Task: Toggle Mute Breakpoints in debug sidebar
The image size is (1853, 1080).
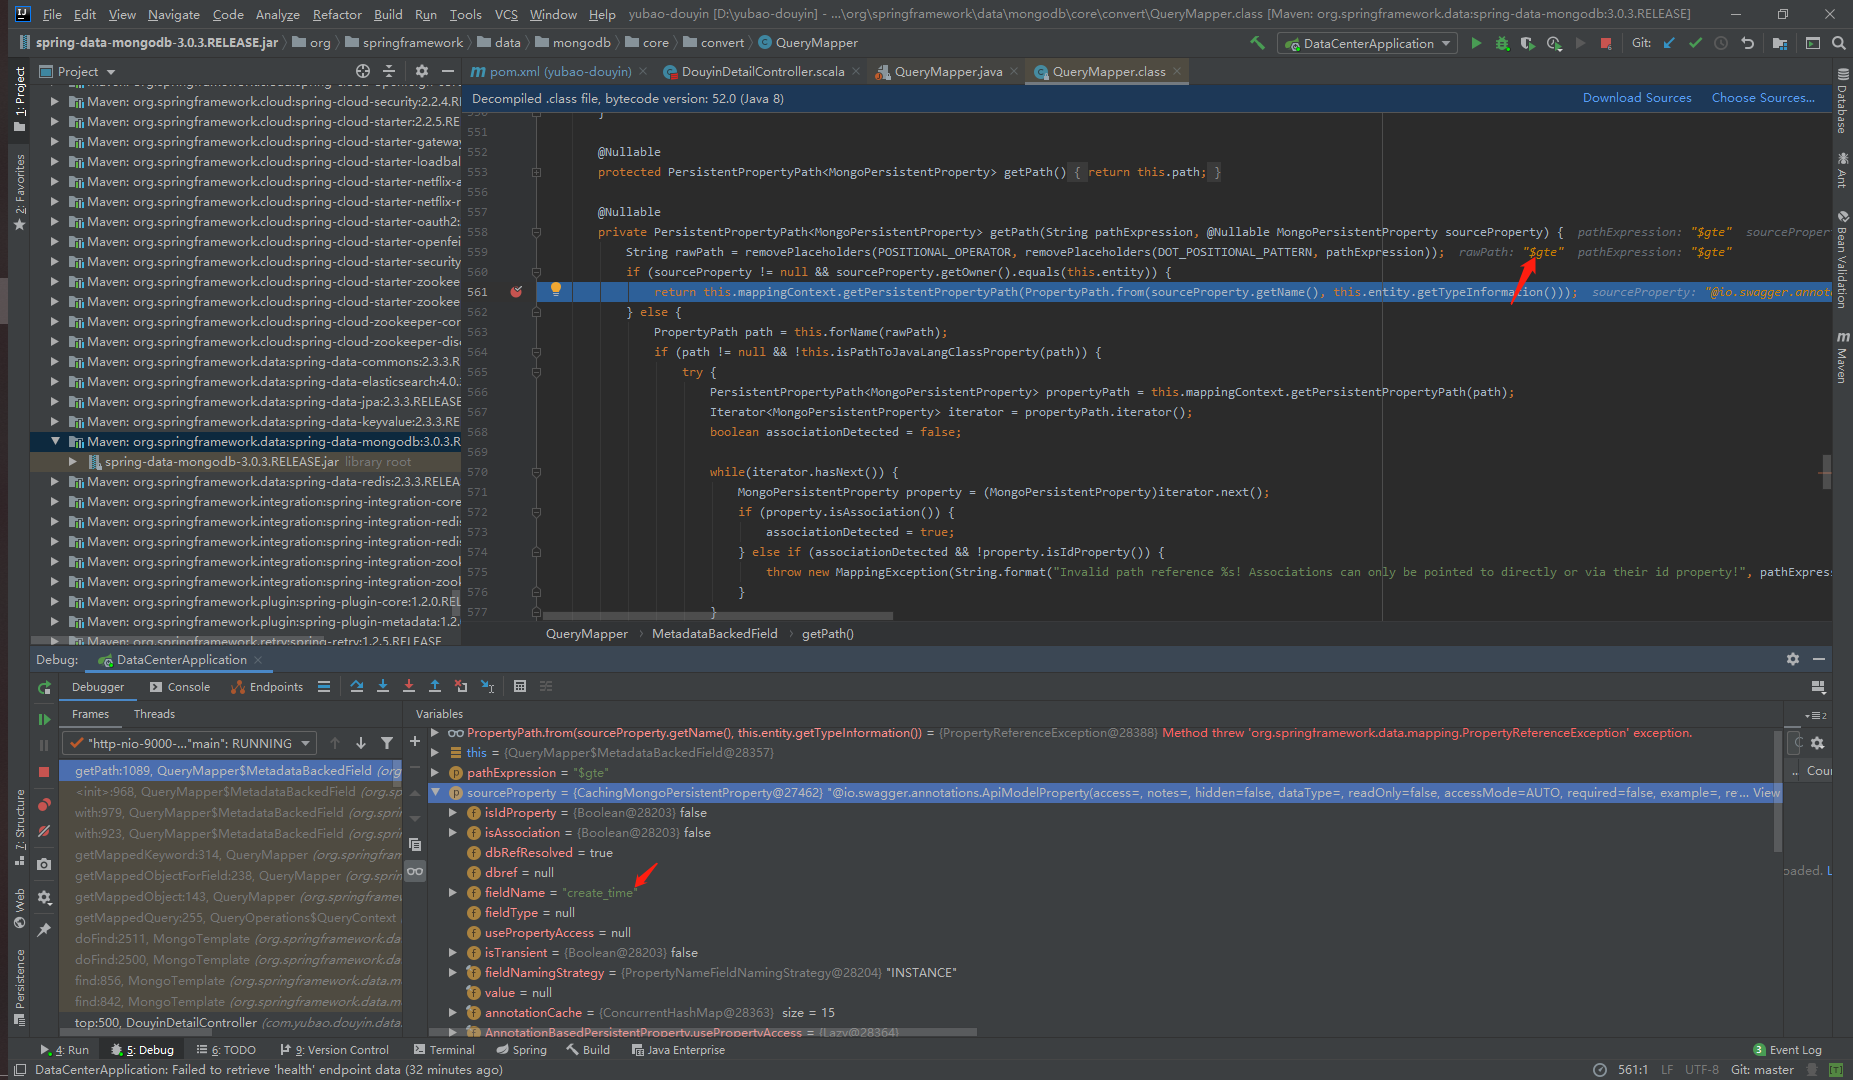Action: click(x=44, y=831)
